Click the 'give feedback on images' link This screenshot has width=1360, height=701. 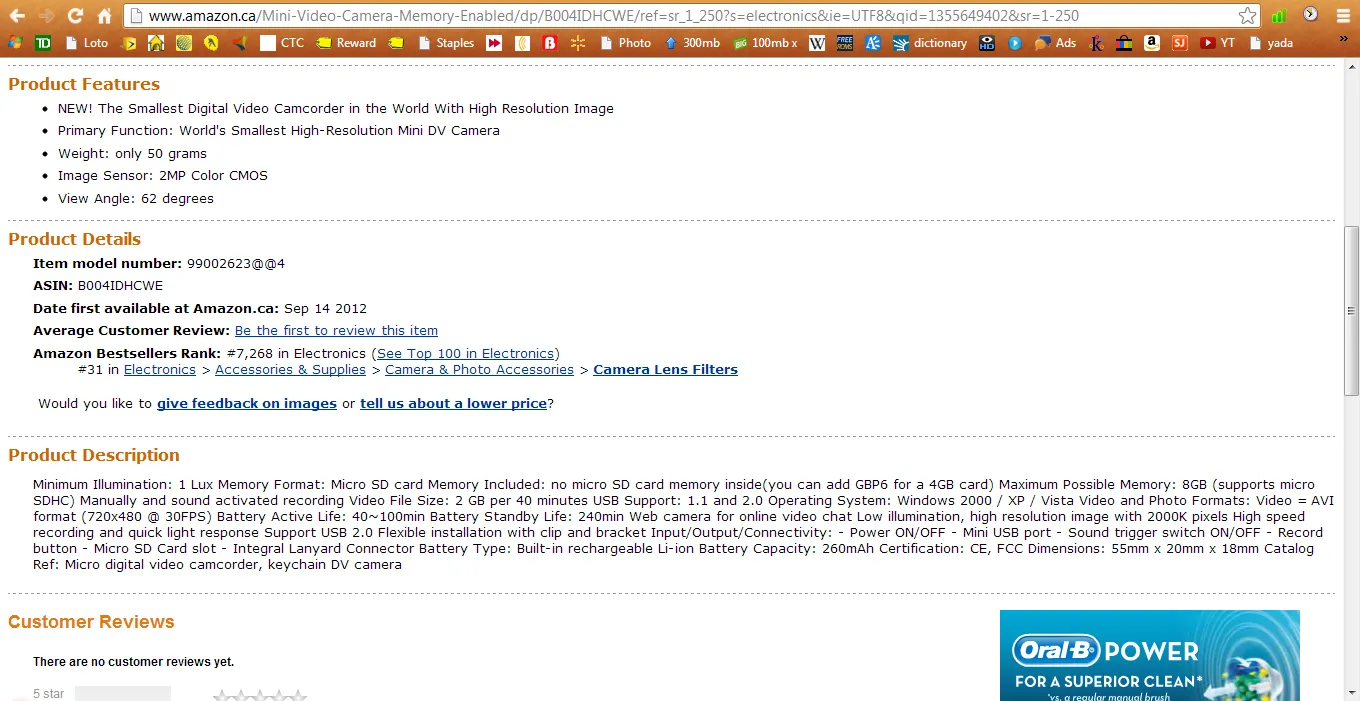click(x=247, y=403)
